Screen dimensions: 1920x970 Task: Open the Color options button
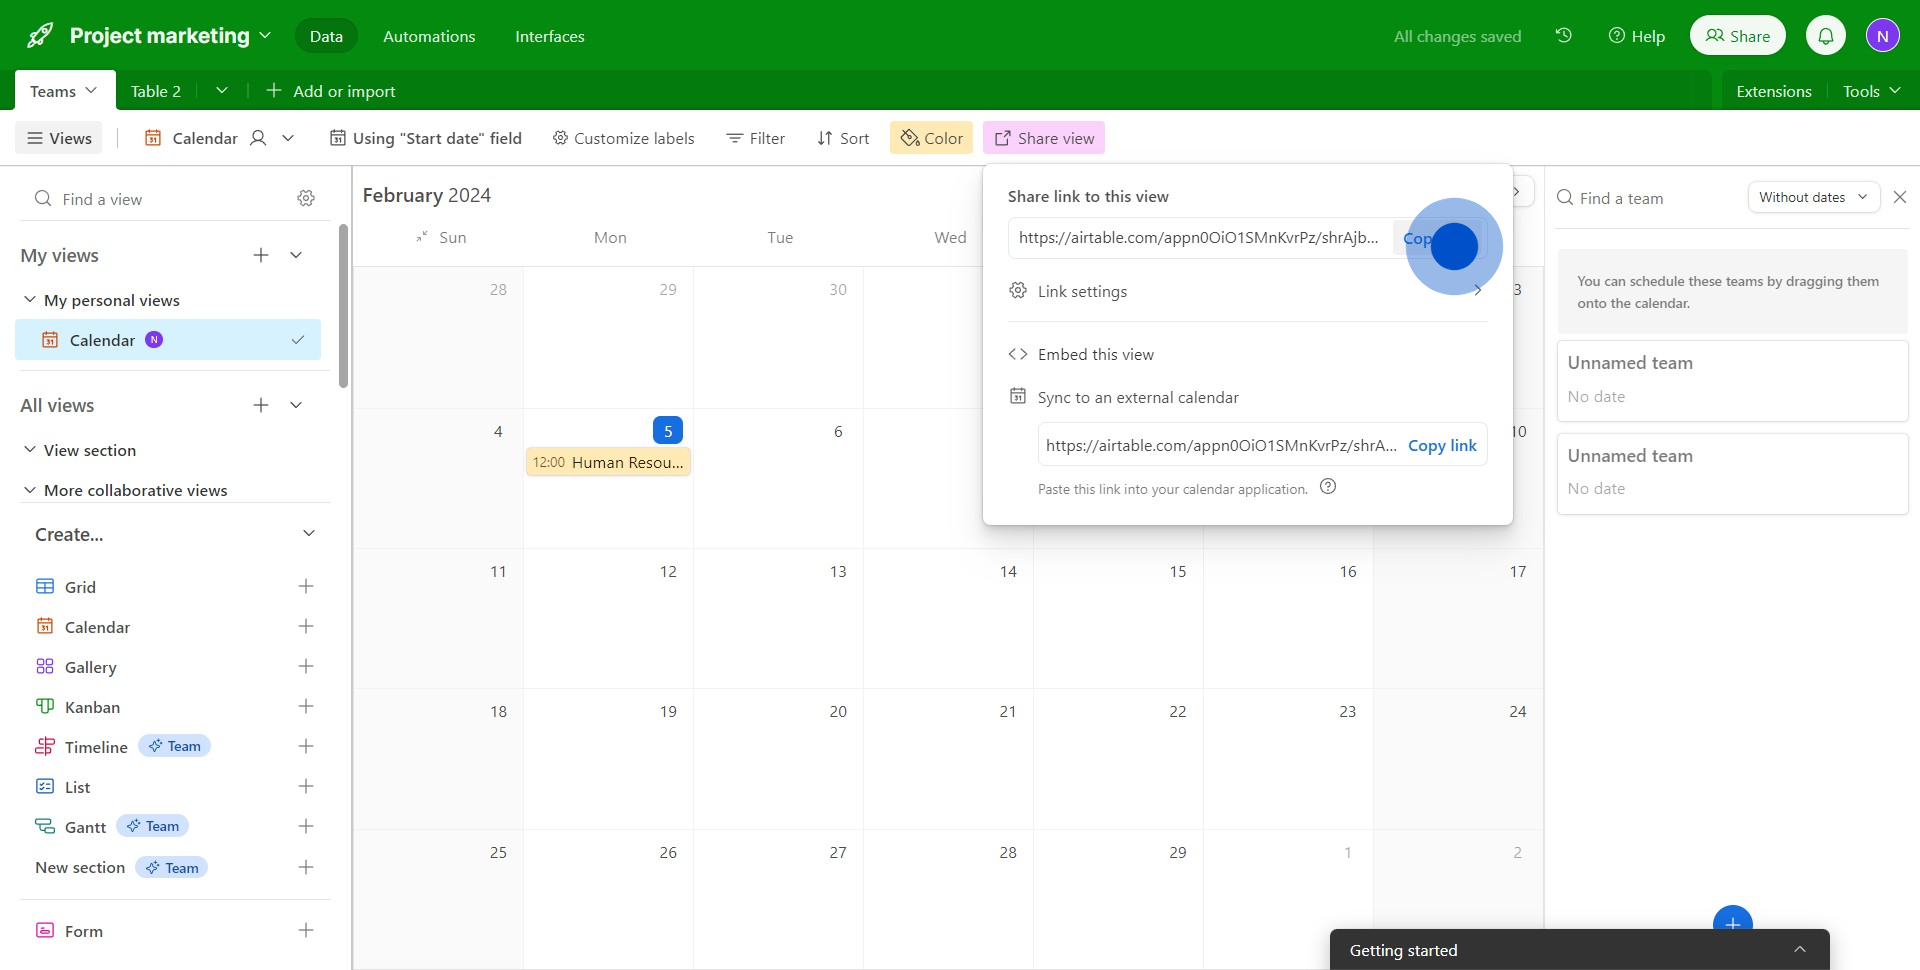[x=932, y=138]
